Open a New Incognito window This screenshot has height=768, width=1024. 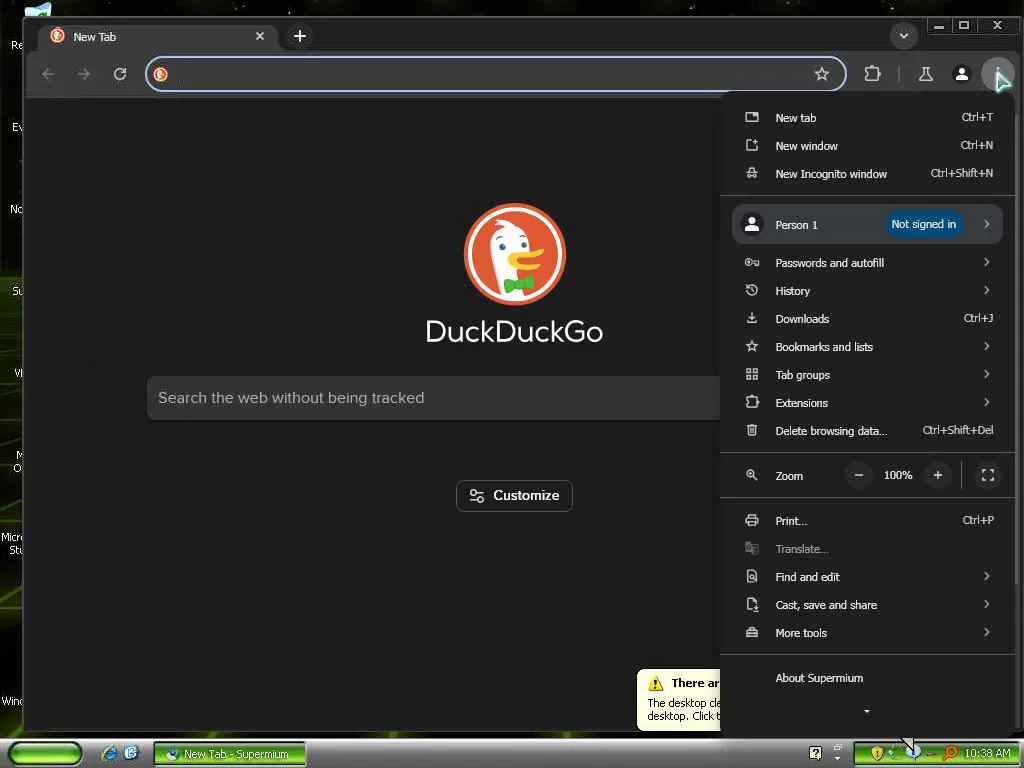pyautogui.click(x=867, y=174)
